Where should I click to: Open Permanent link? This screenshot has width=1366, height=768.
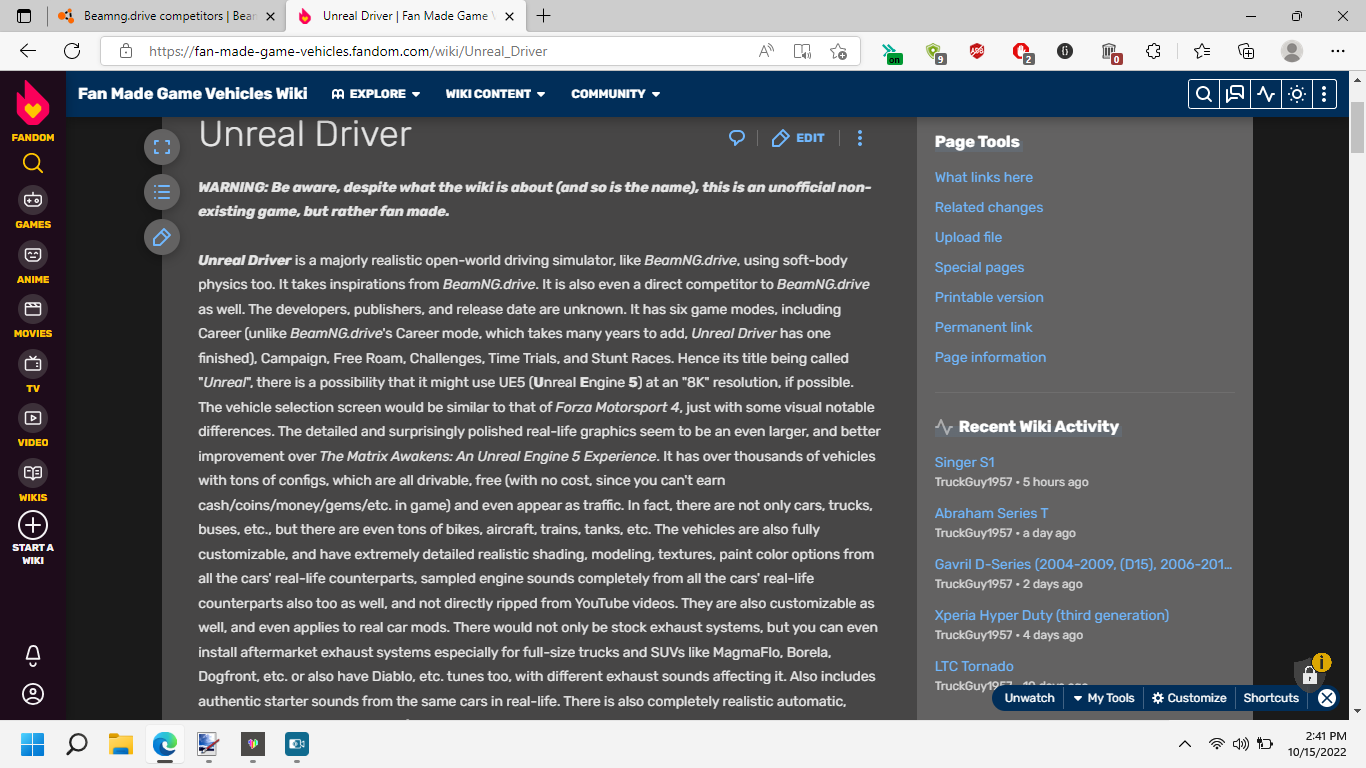[x=984, y=327]
